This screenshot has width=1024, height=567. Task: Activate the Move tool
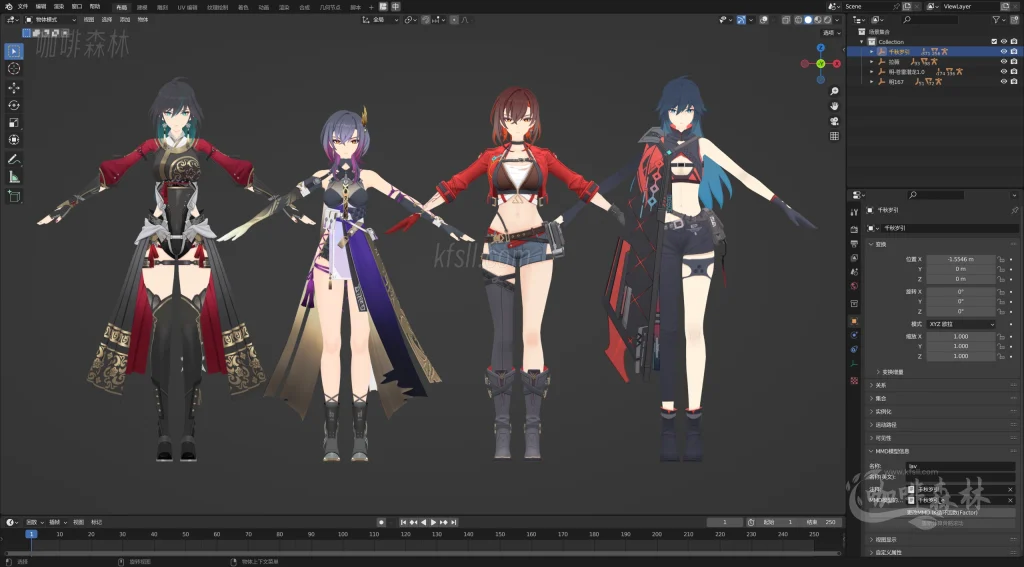pyautogui.click(x=14, y=87)
